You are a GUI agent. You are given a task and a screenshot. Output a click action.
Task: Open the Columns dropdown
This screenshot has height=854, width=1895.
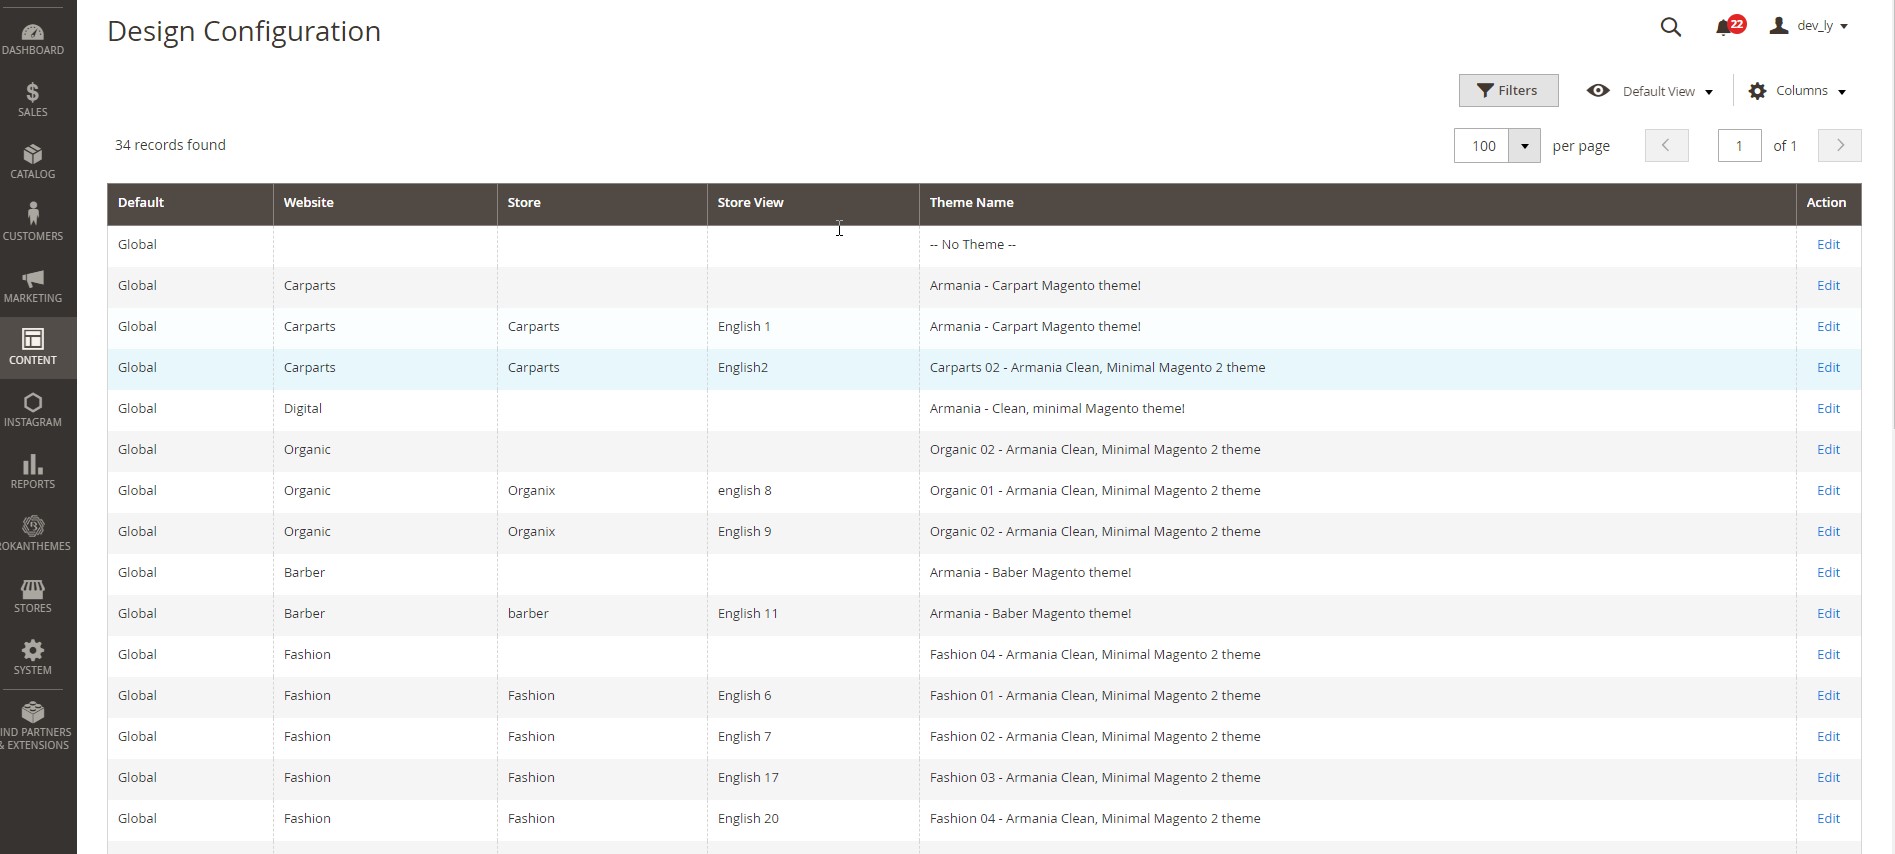(x=1797, y=91)
